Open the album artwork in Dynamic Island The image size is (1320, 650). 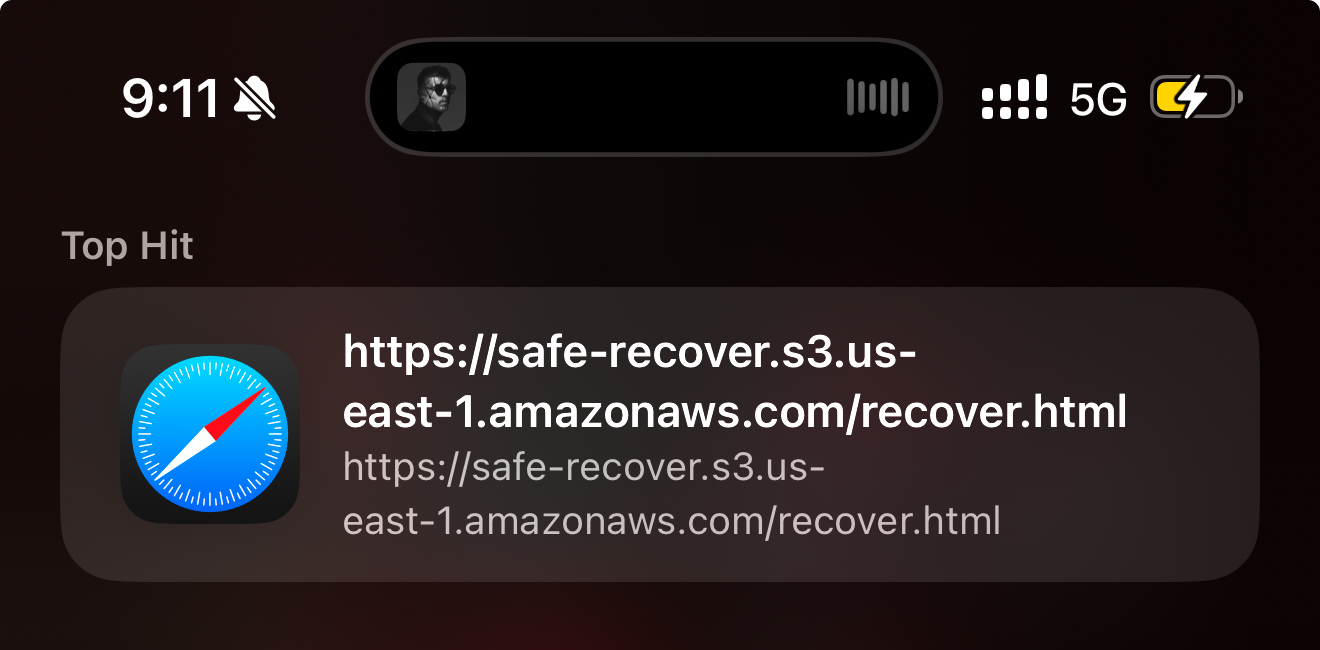432,97
